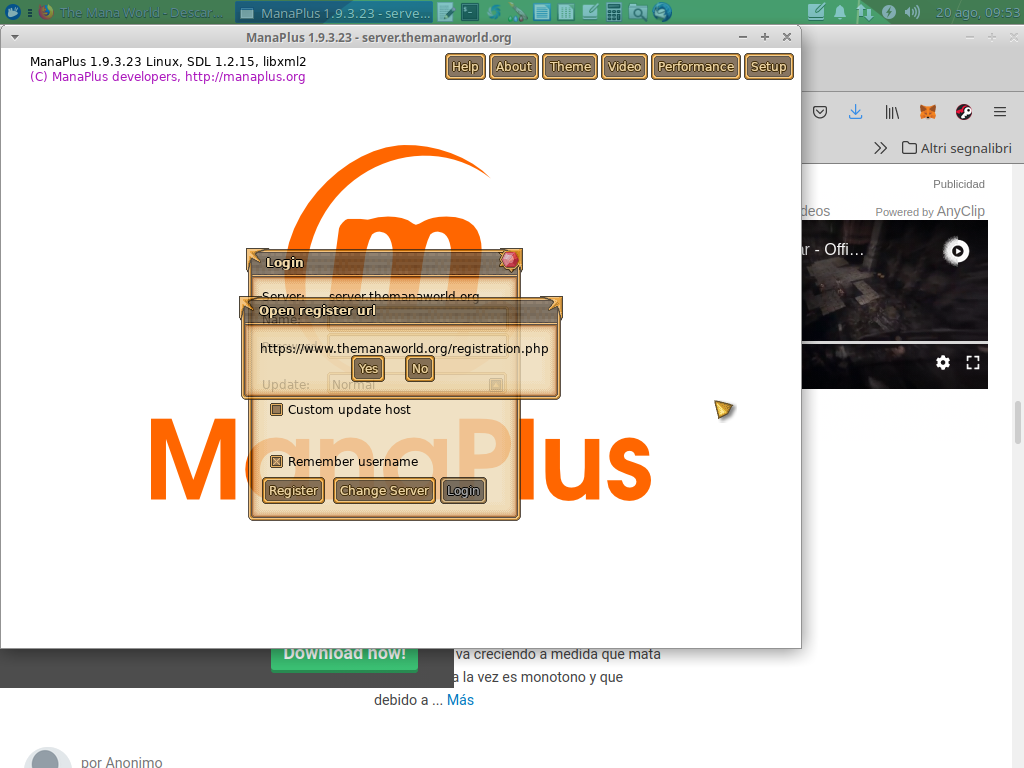The image size is (1024, 768).
Task: Launch Thunderbird mail from panel
Action: point(662,12)
